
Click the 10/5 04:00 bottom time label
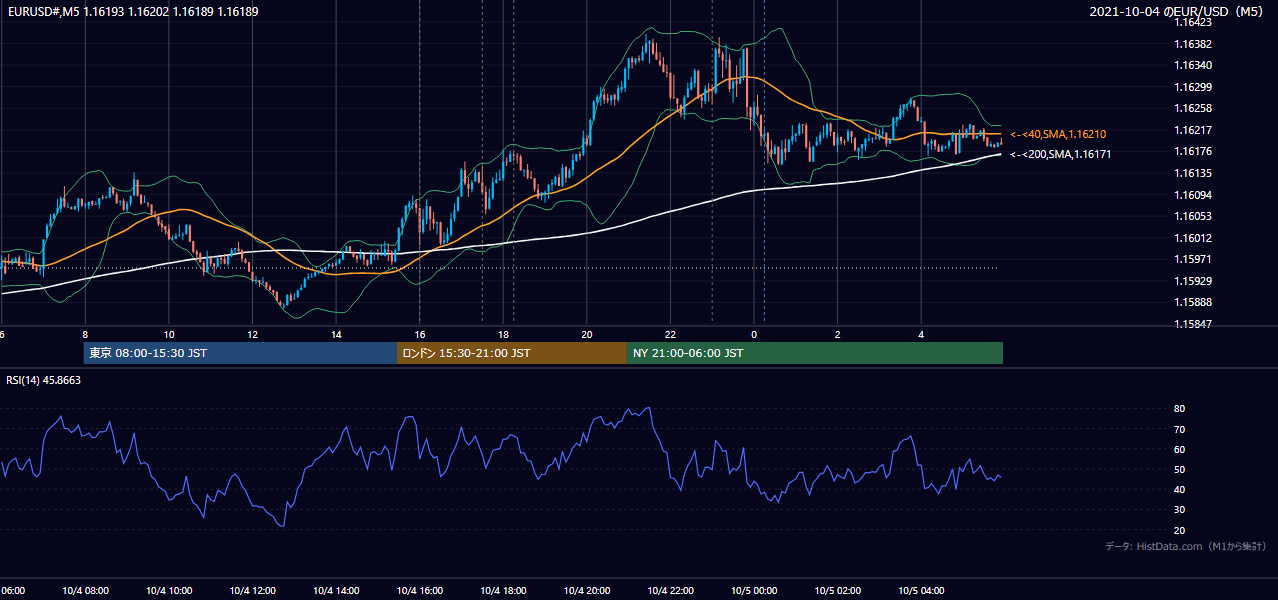[x=922, y=591]
